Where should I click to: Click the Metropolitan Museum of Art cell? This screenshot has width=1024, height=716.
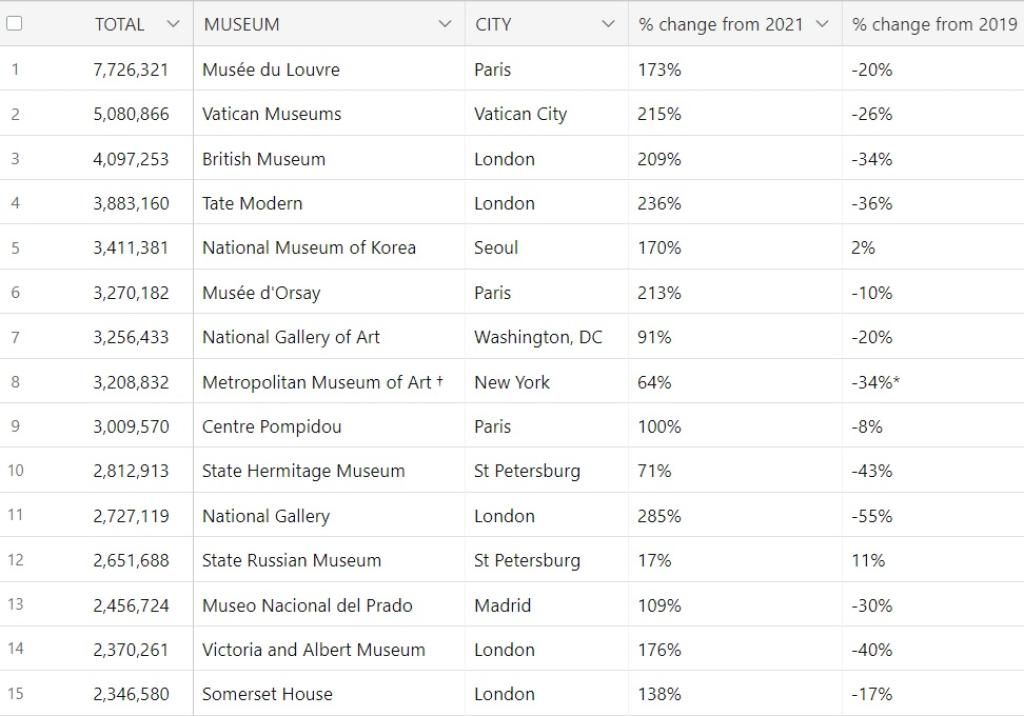pyautogui.click(x=317, y=382)
